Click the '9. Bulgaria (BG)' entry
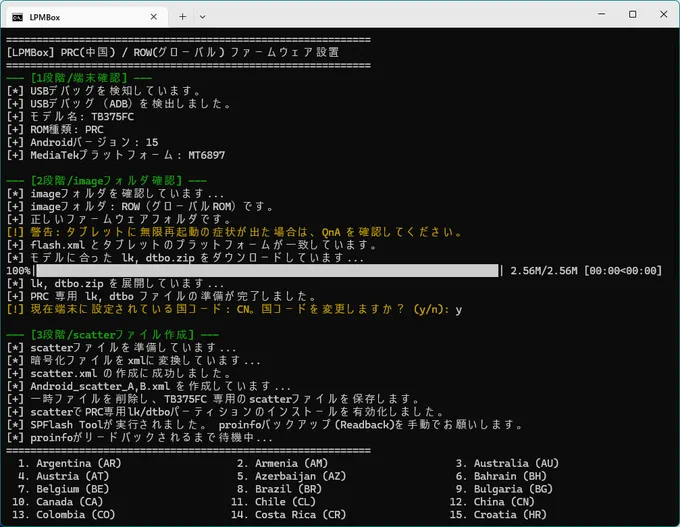The height and width of the screenshot is (527, 680). [504, 489]
